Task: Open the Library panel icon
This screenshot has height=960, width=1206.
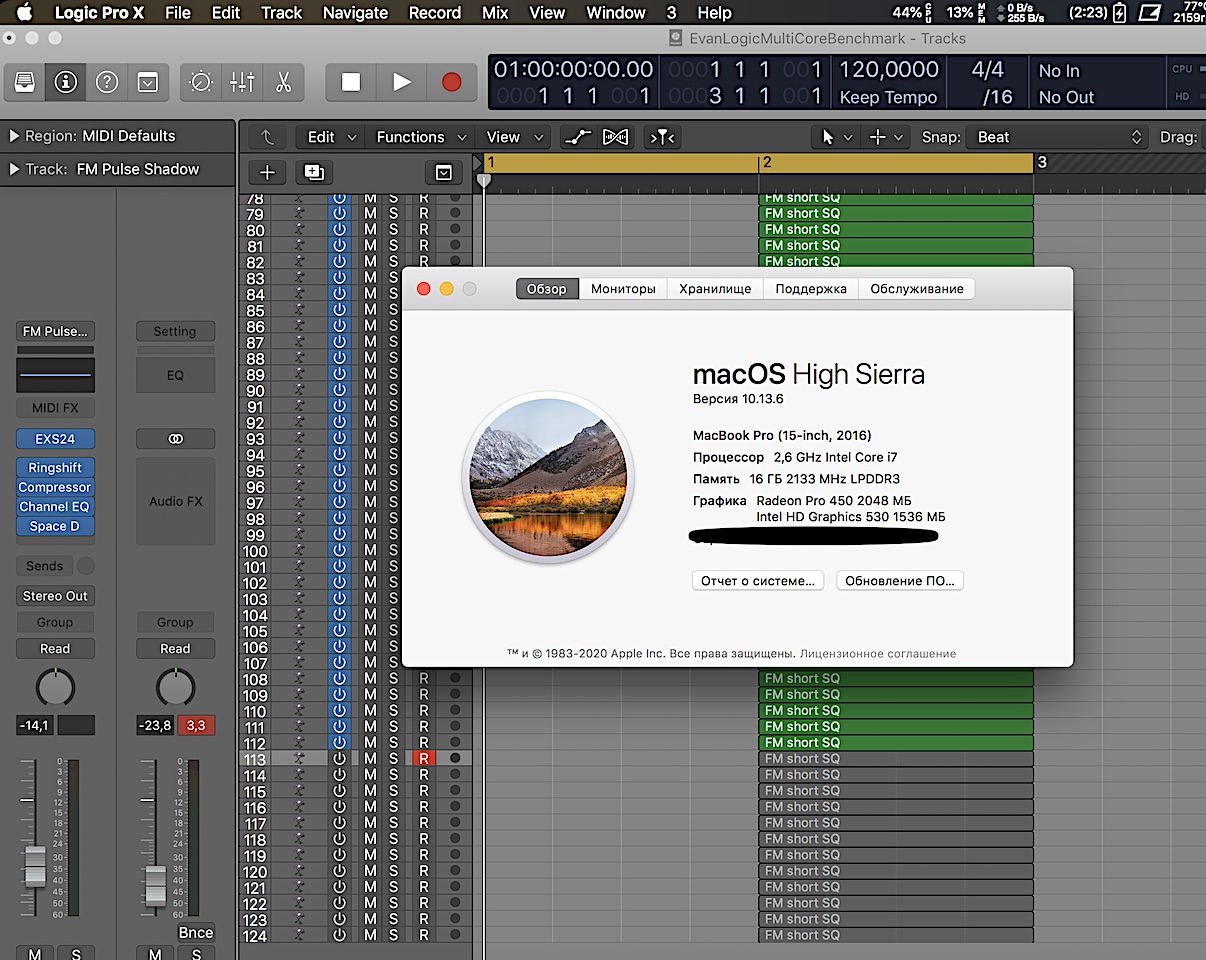Action: [x=25, y=82]
